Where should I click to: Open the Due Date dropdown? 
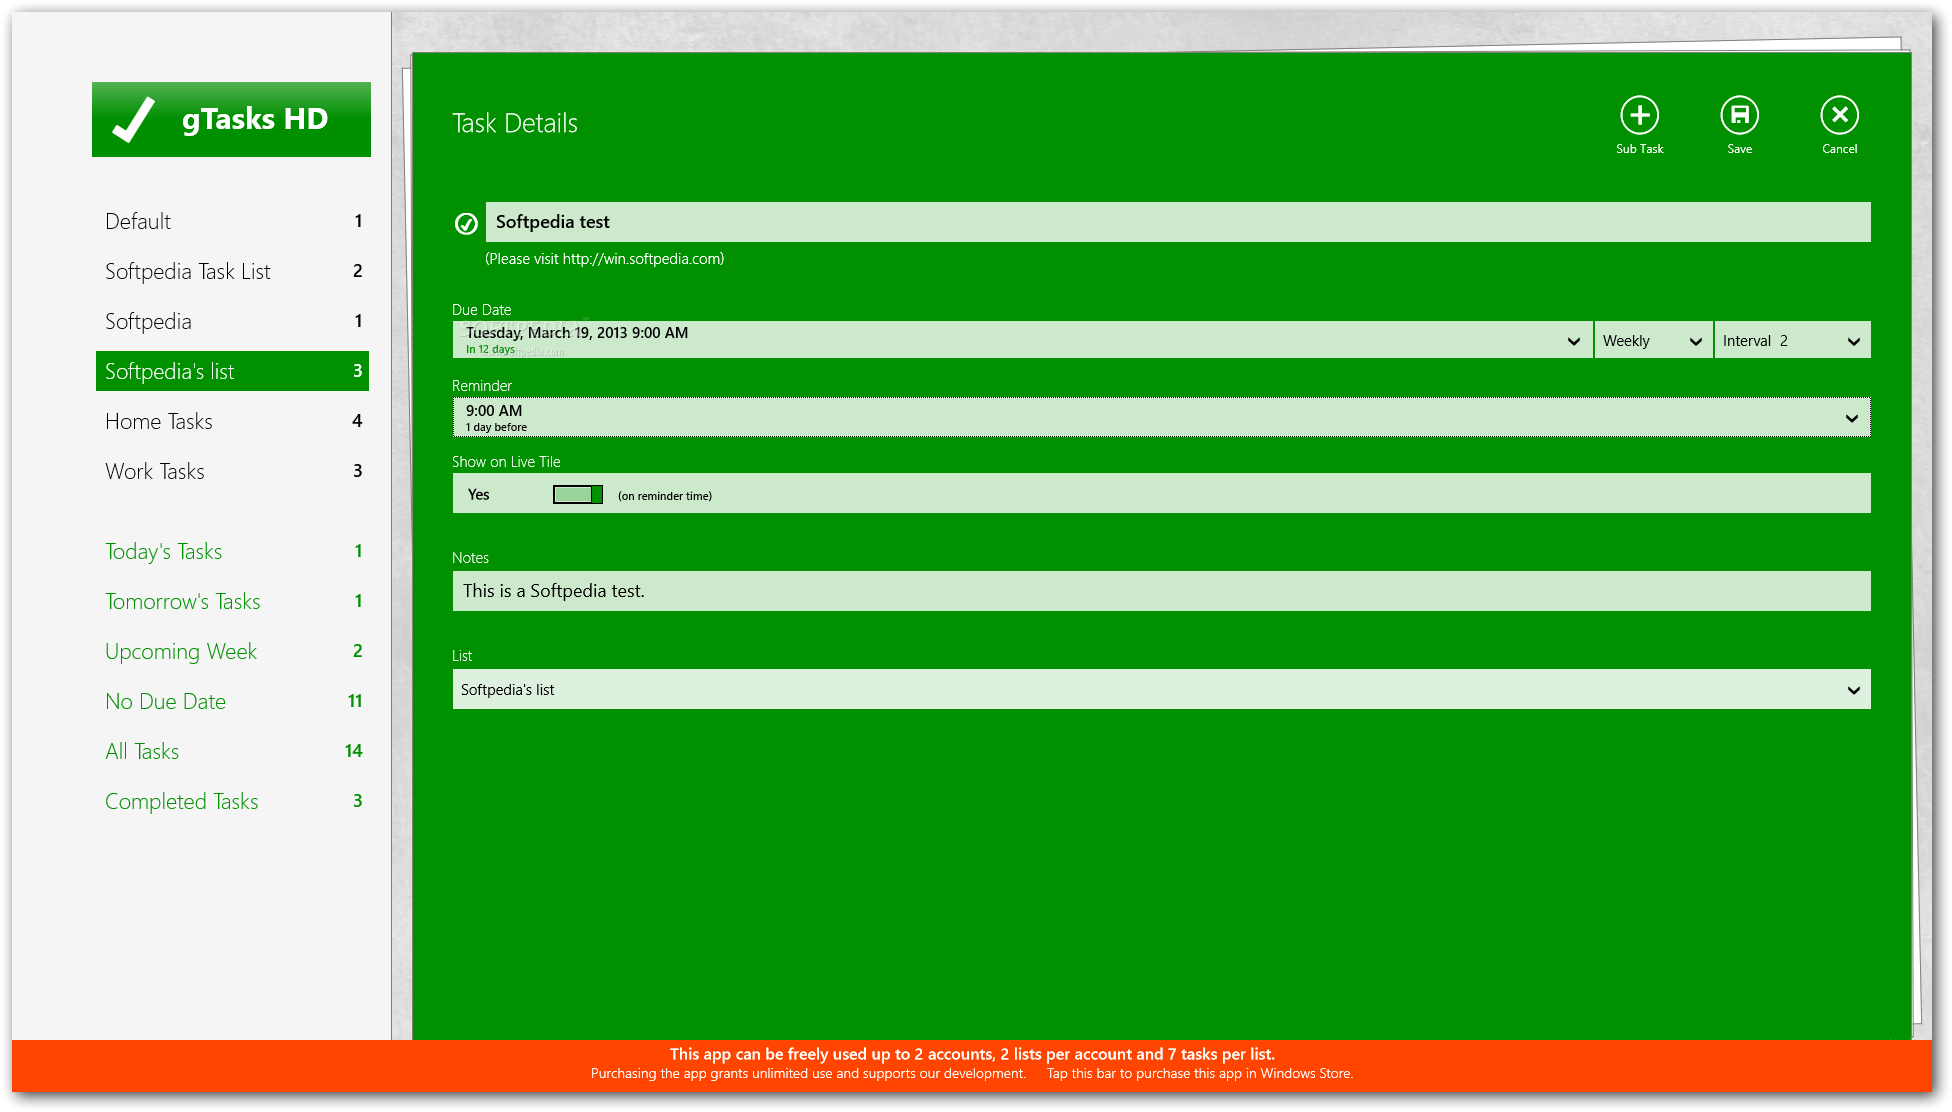(1022, 340)
